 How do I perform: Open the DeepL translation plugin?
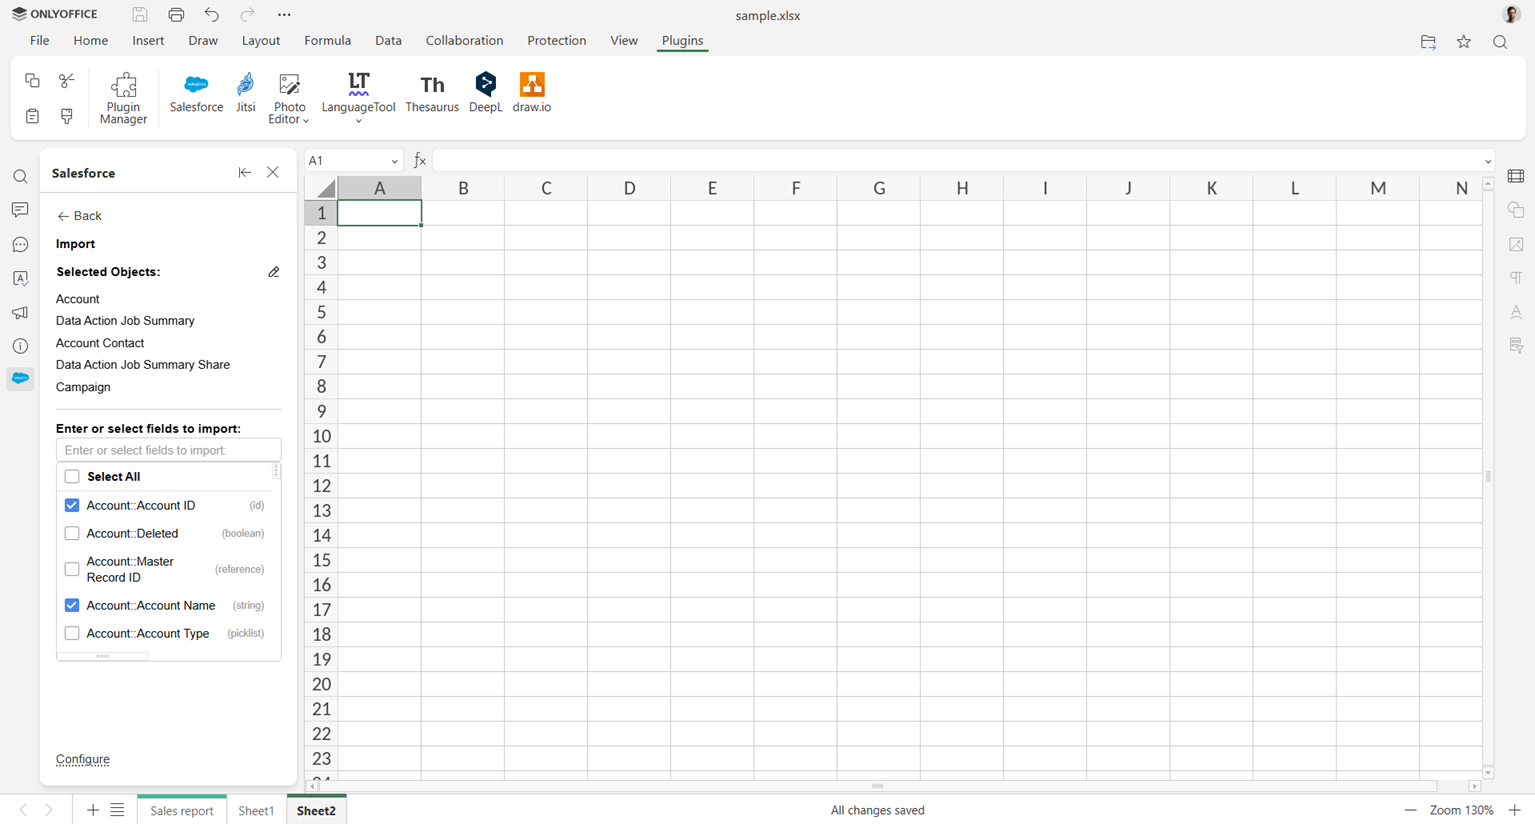[x=485, y=93]
